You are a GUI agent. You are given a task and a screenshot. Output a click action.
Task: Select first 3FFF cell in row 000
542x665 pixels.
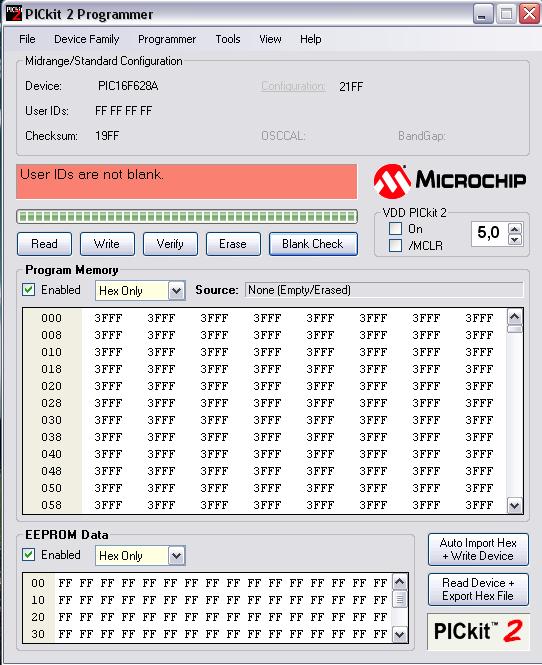coord(108,318)
